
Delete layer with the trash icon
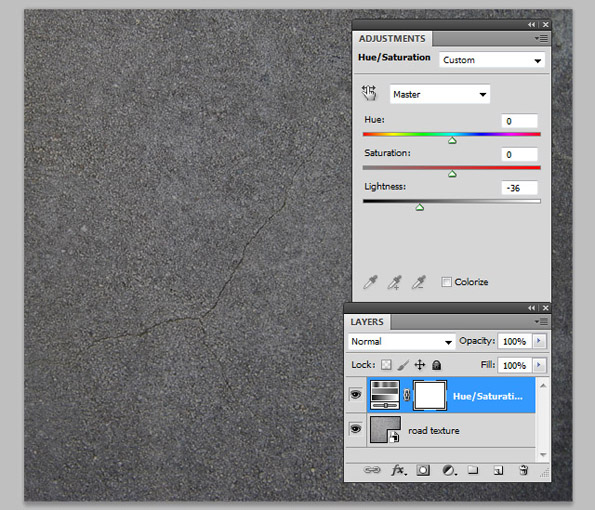[x=523, y=471]
